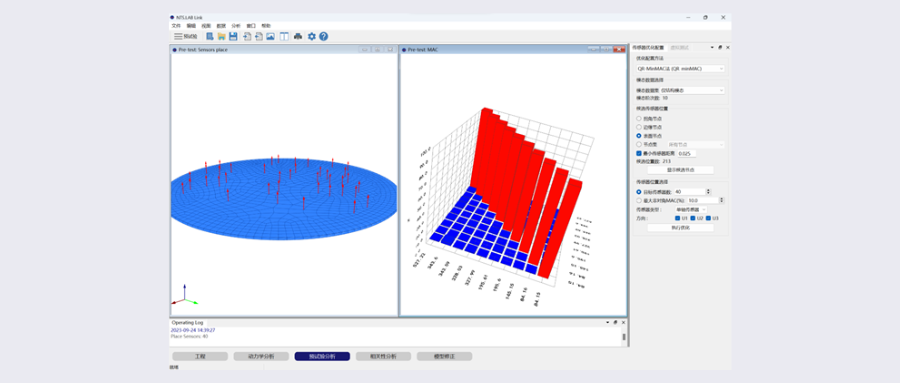The width and height of the screenshot is (900, 383).
Task: Click the split-window layout toolbar icon
Action: [284, 36]
